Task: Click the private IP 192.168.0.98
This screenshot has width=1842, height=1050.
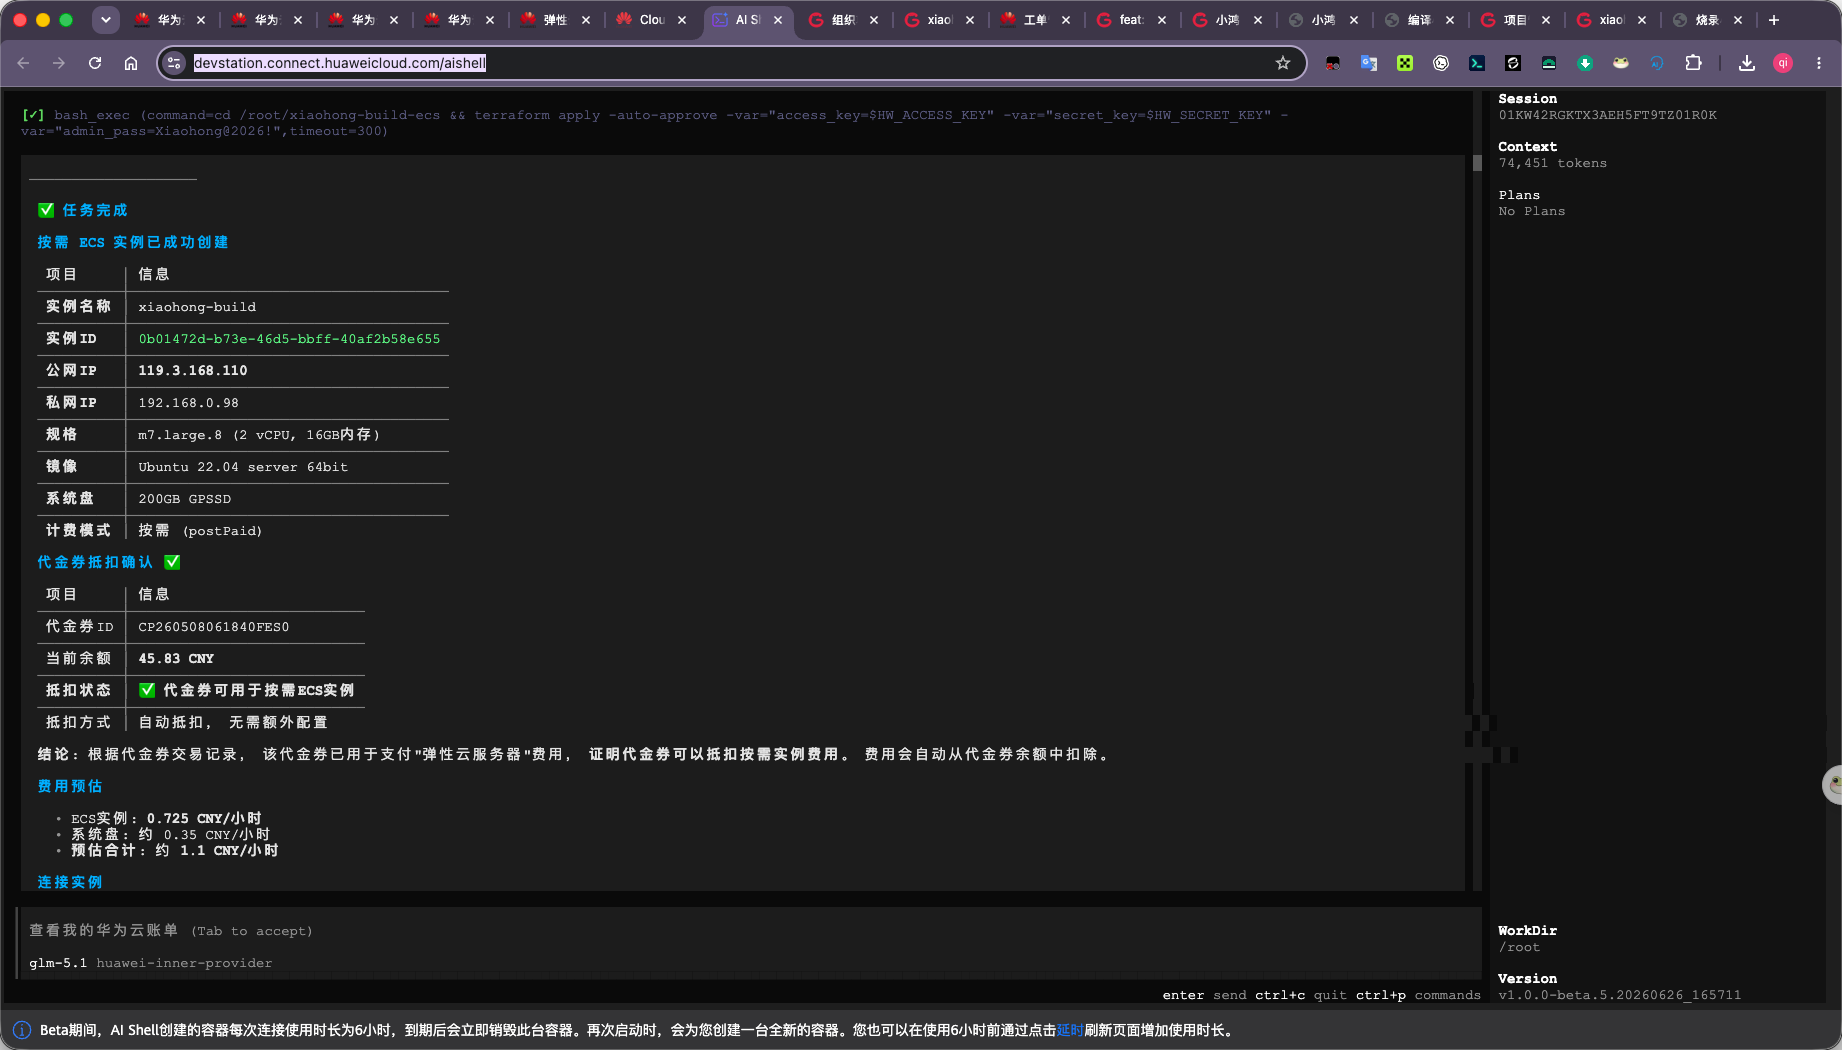Action: point(189,403)
